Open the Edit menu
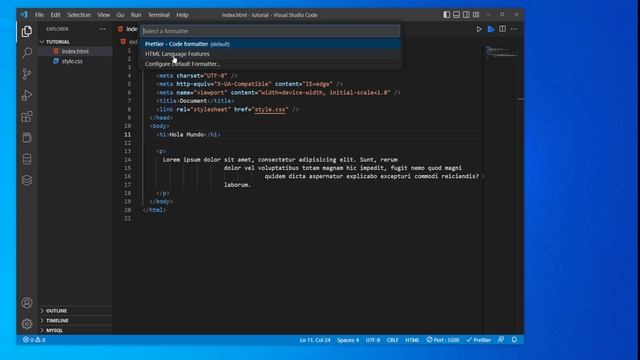Viewport: 640px width, 360px height. pos(56,15)
